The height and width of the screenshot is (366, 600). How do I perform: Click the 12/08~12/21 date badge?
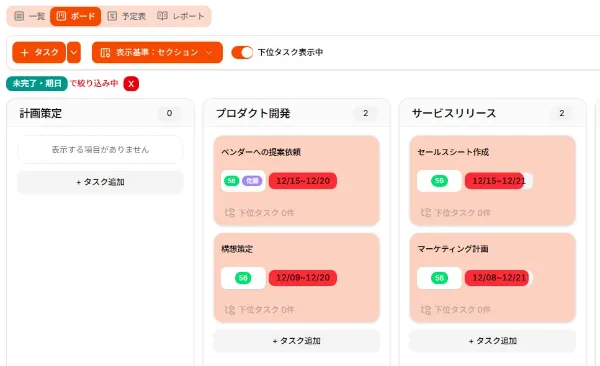499,278
